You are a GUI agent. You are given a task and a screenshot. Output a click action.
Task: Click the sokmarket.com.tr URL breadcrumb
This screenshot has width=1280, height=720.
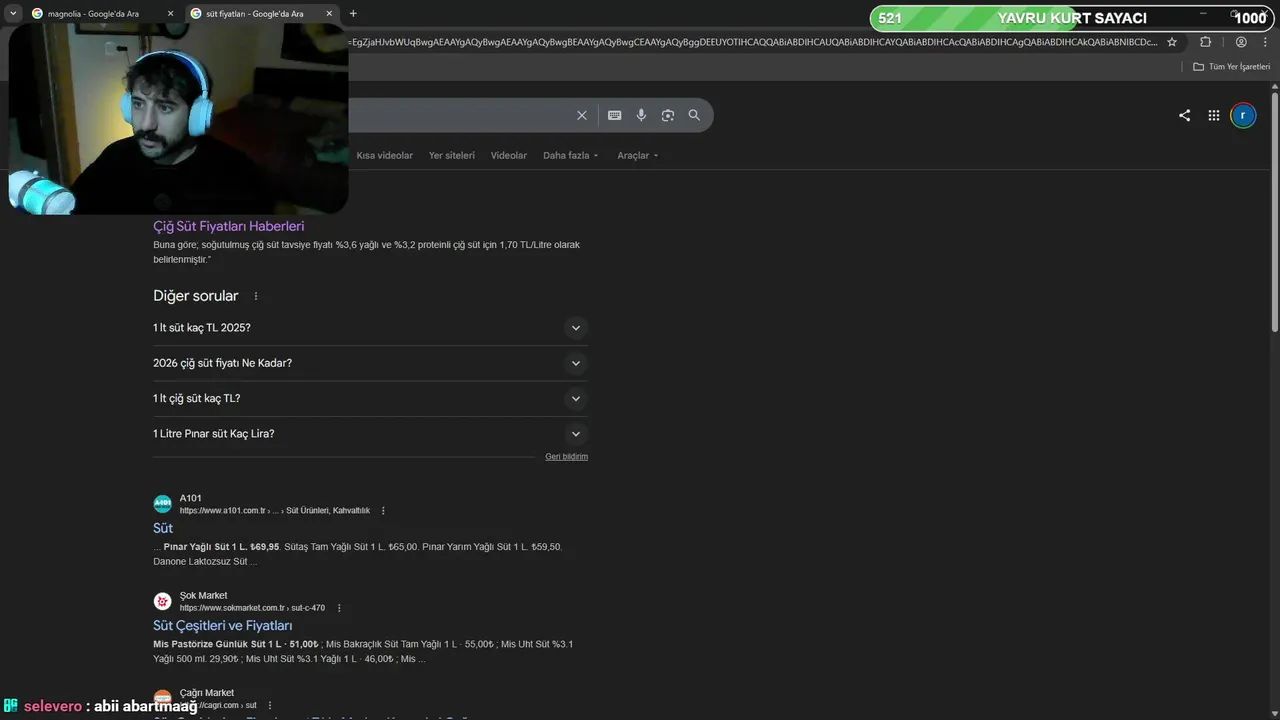click(252, 608)
